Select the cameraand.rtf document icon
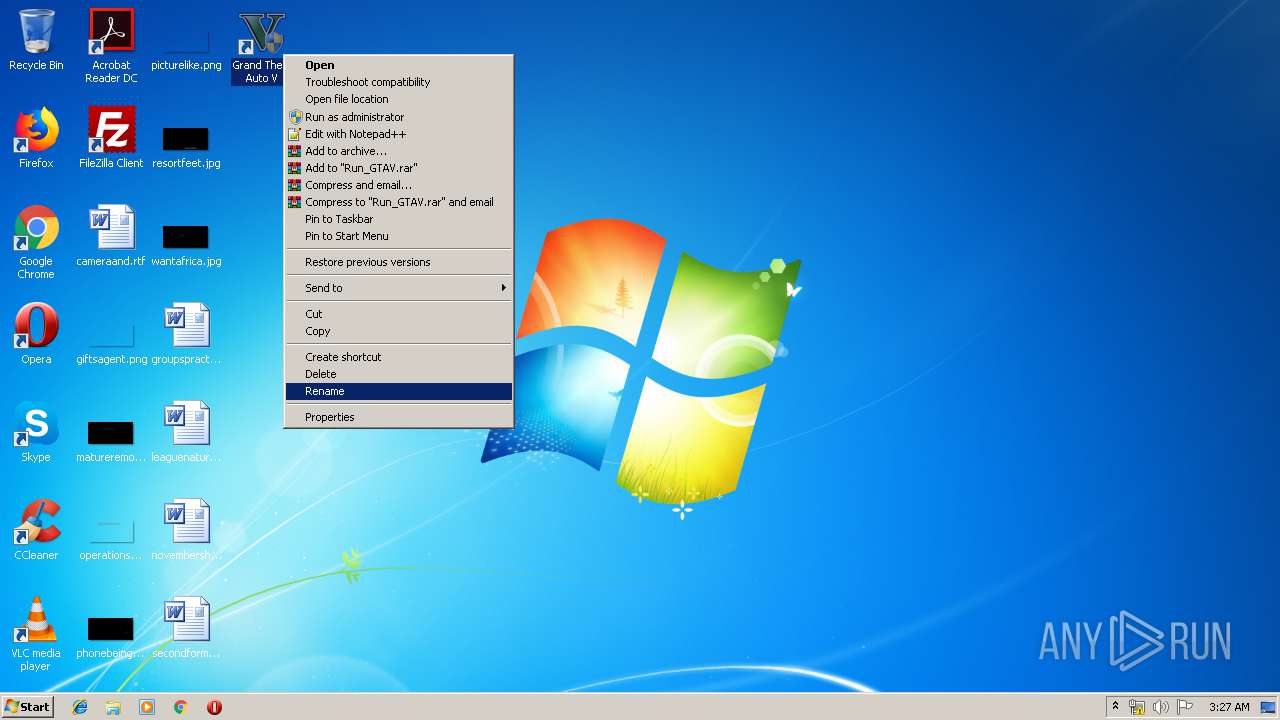 111,236
